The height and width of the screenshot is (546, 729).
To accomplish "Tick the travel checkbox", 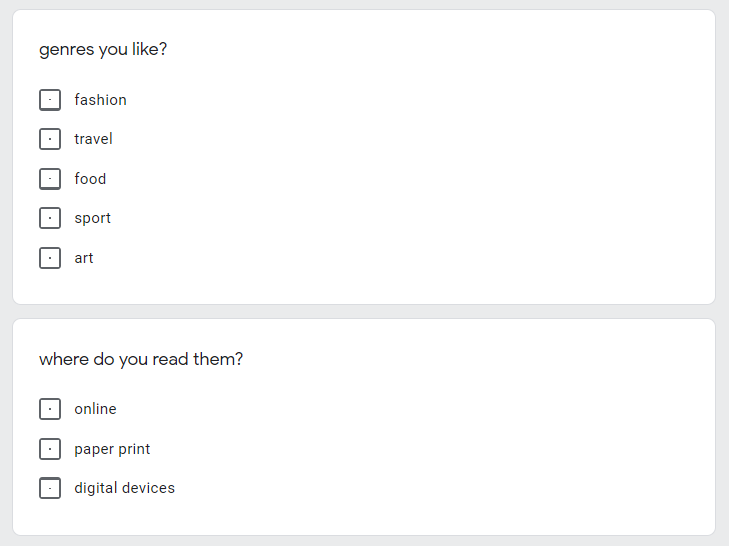I will (50, 139).
